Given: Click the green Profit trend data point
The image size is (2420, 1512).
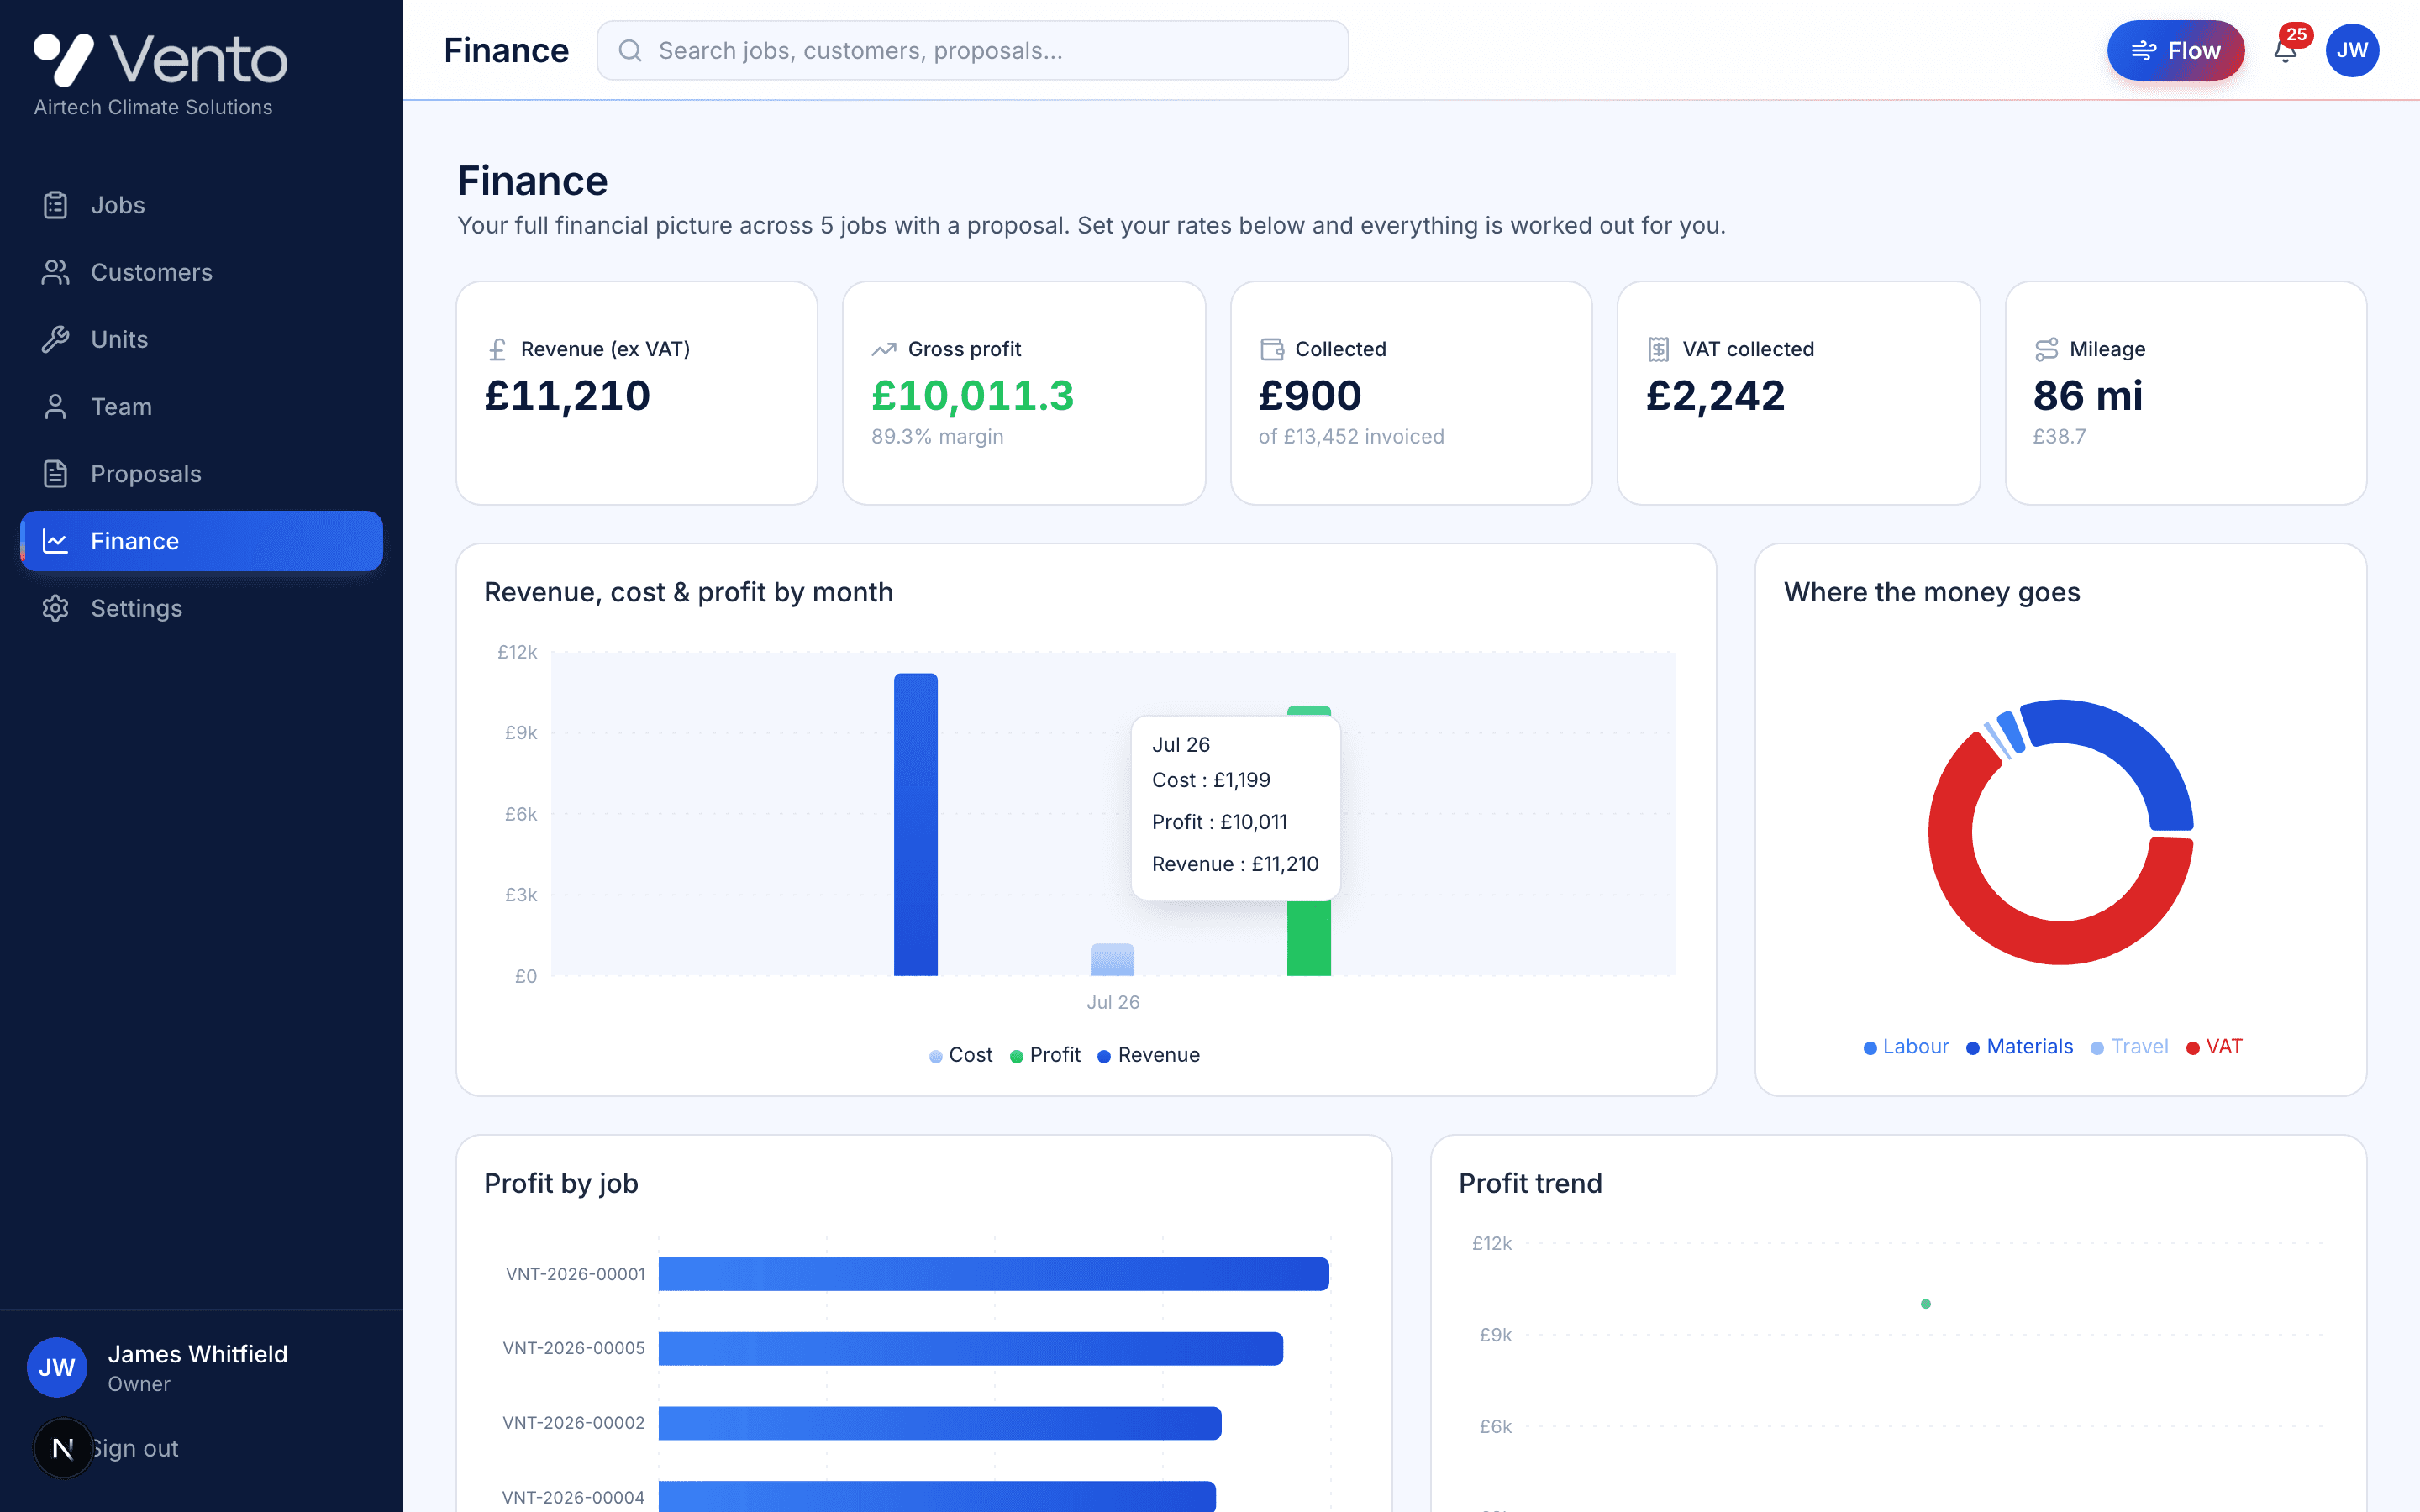Looking at the screenshot, I should coord(1926,1304).
